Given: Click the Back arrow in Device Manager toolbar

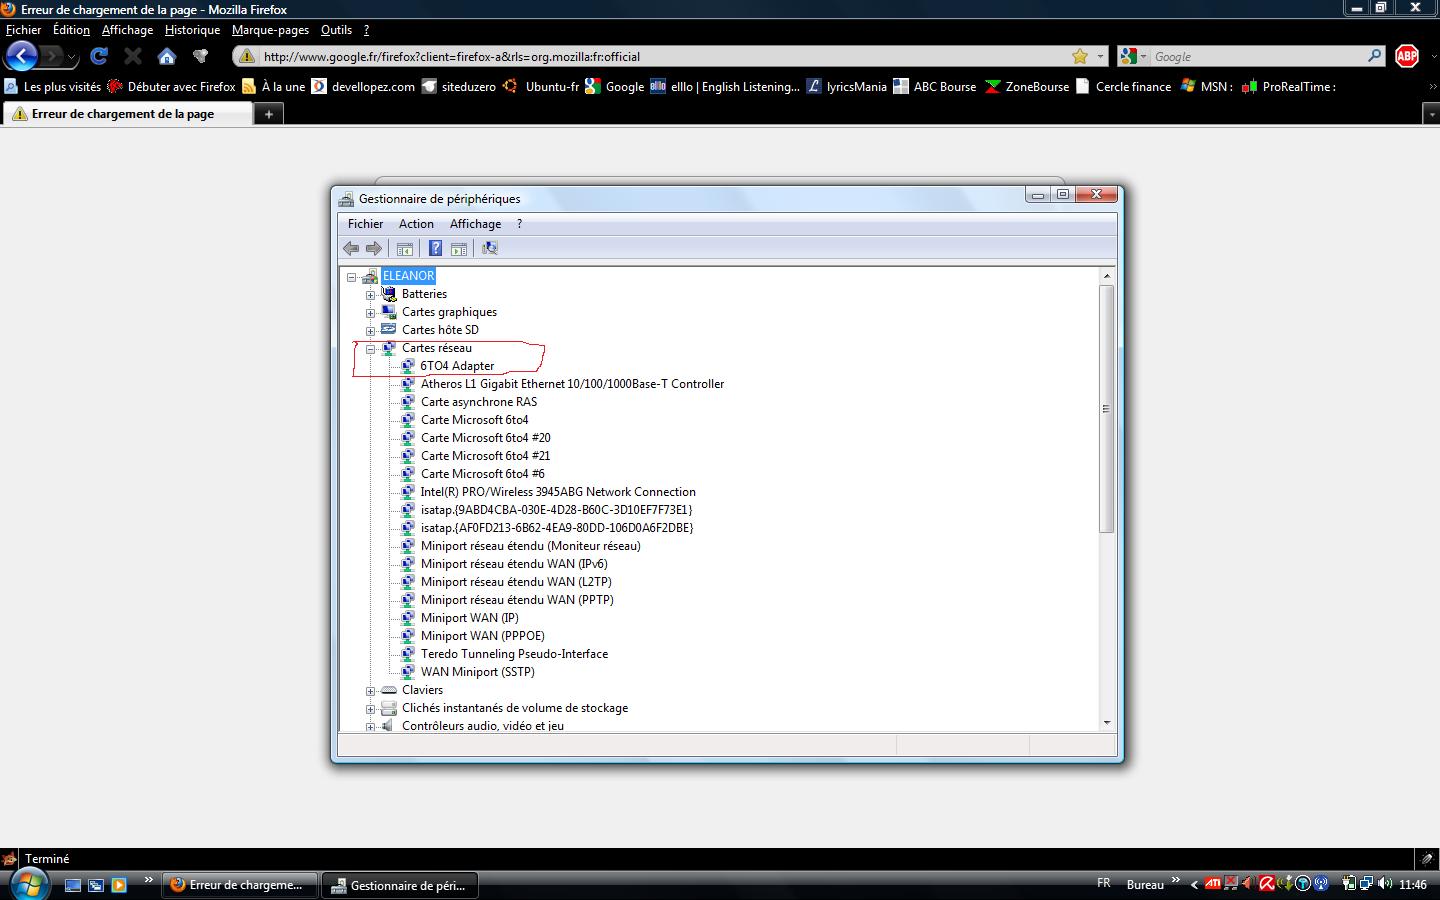Looking at the screenshot, I should click(x=351, y=248).
